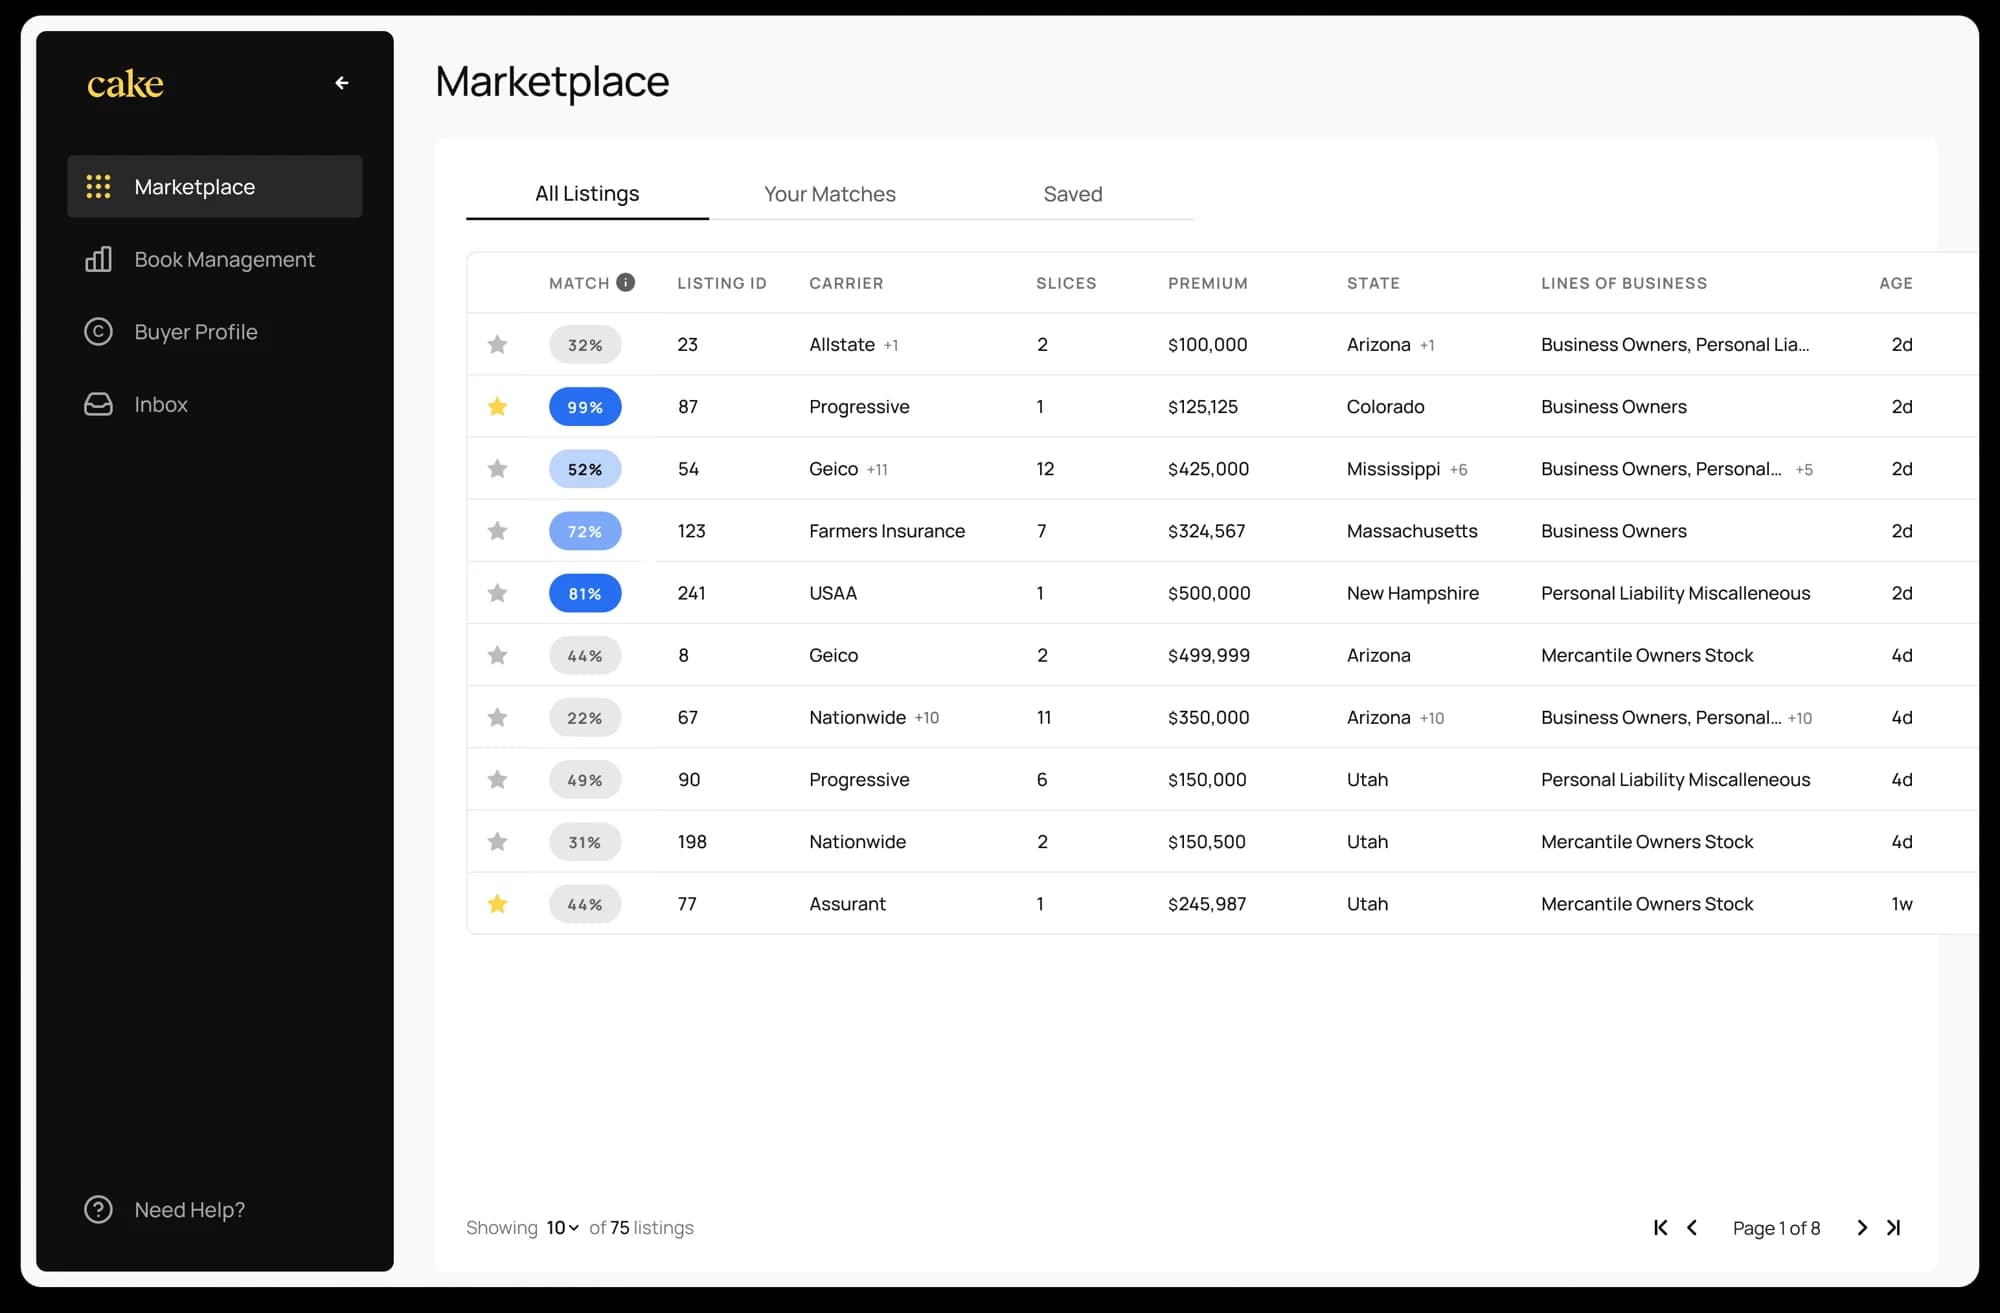Expand the Geico +11 additional carriers

tap(877, 470)
